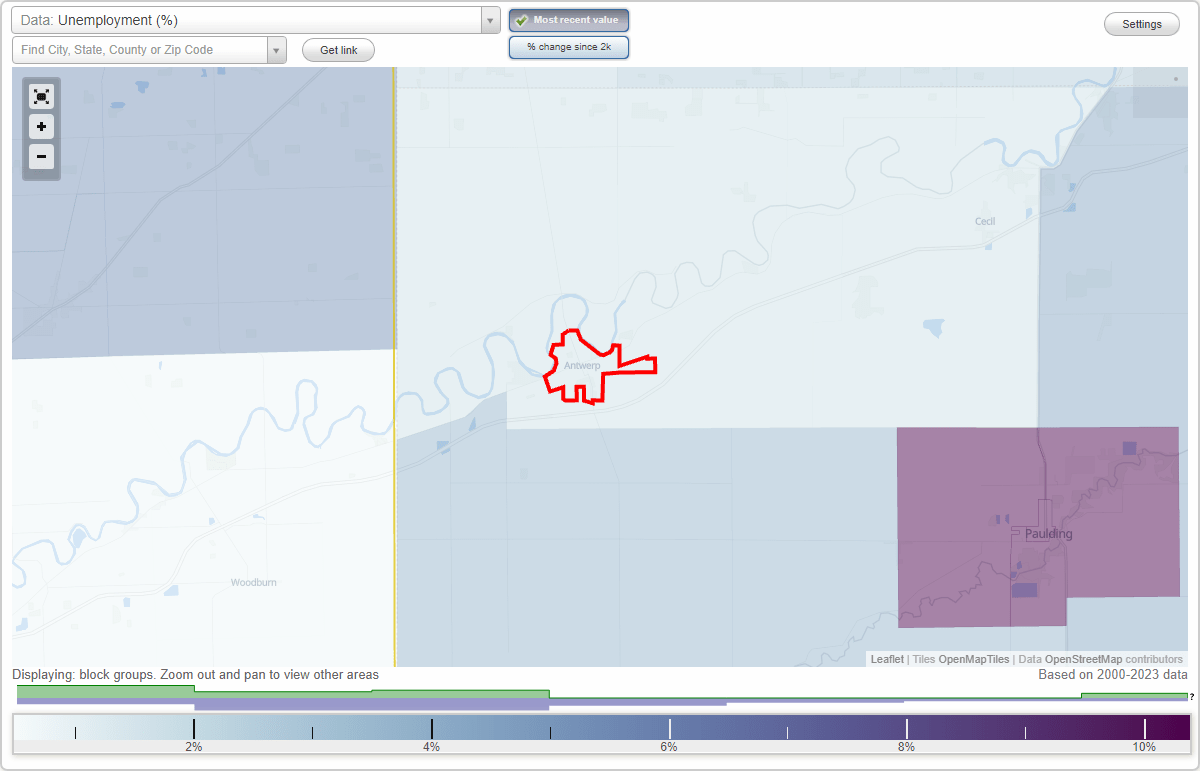1200x771 pixels.
Task: Select the Most recent value option
Action: 569,20
